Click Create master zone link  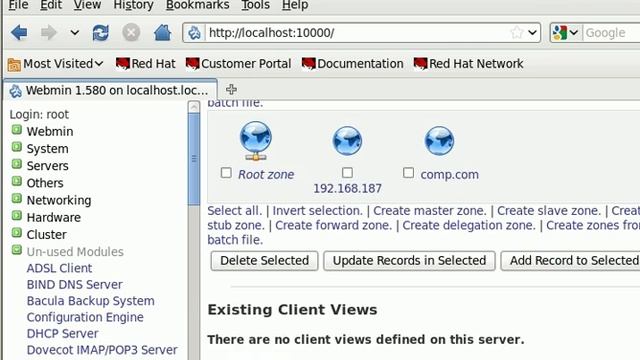point(430,211)
